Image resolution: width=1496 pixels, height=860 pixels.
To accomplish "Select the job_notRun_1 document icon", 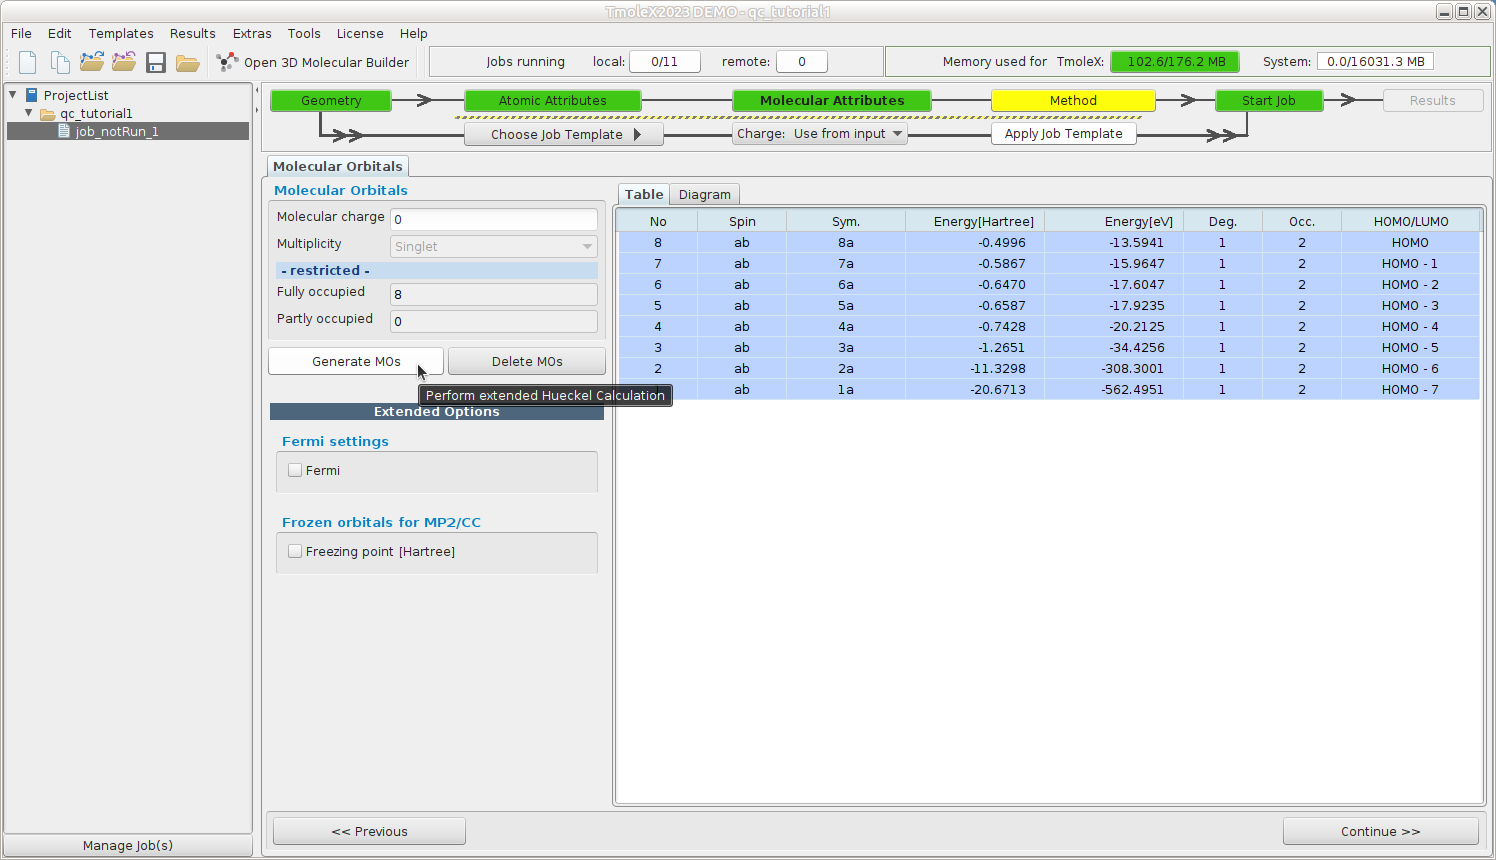I will tap(64, 131).
